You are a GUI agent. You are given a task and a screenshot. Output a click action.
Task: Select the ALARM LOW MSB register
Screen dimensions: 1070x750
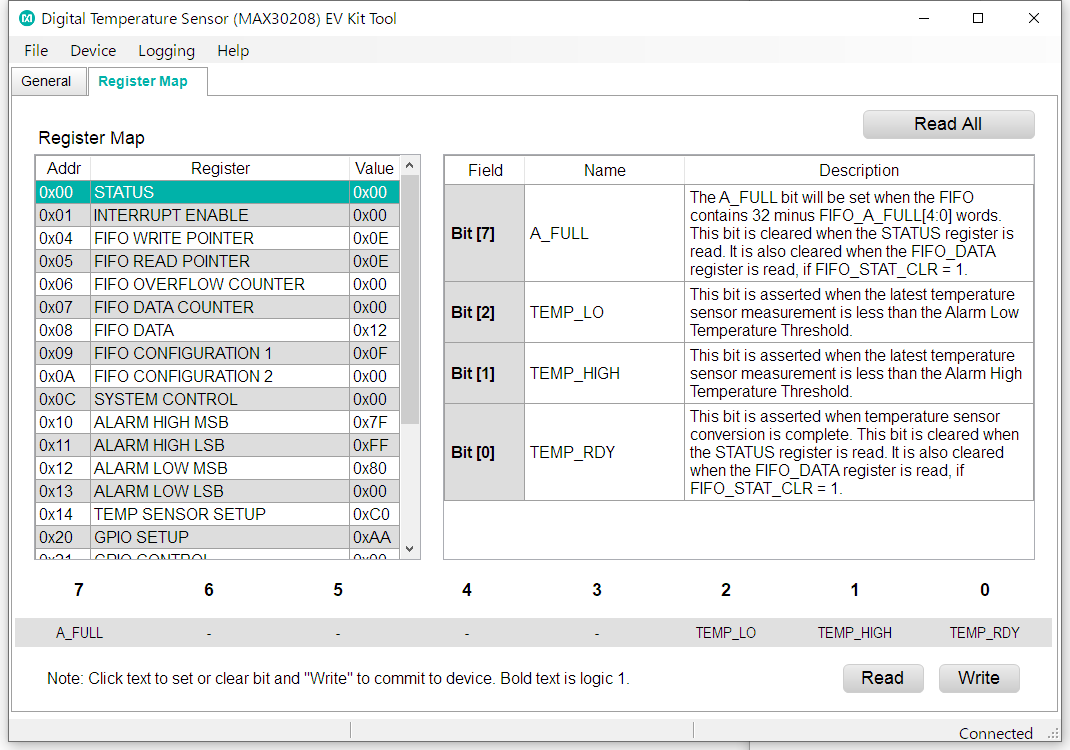coord(217,469)
